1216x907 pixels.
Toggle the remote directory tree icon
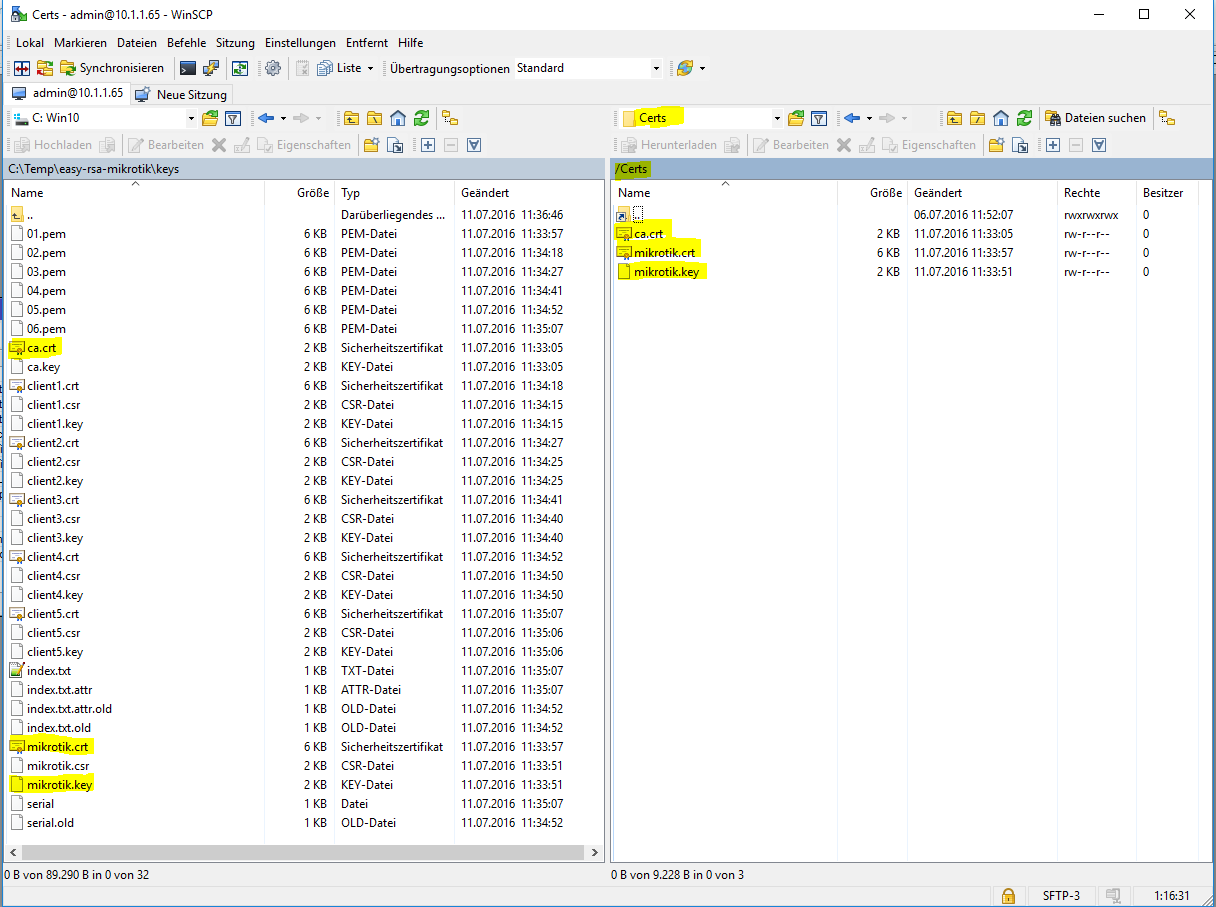[1167, 118]
